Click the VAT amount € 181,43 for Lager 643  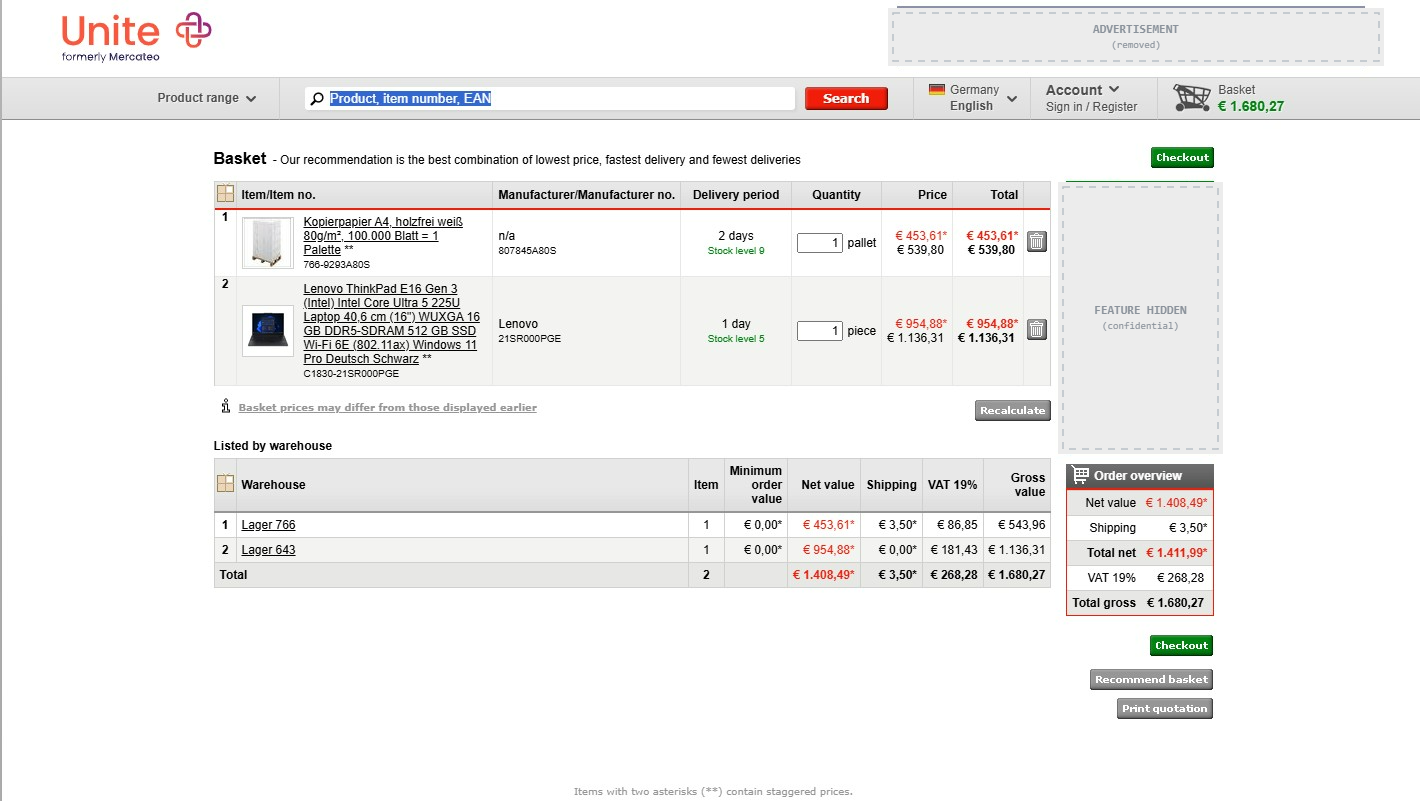(954, 550)
